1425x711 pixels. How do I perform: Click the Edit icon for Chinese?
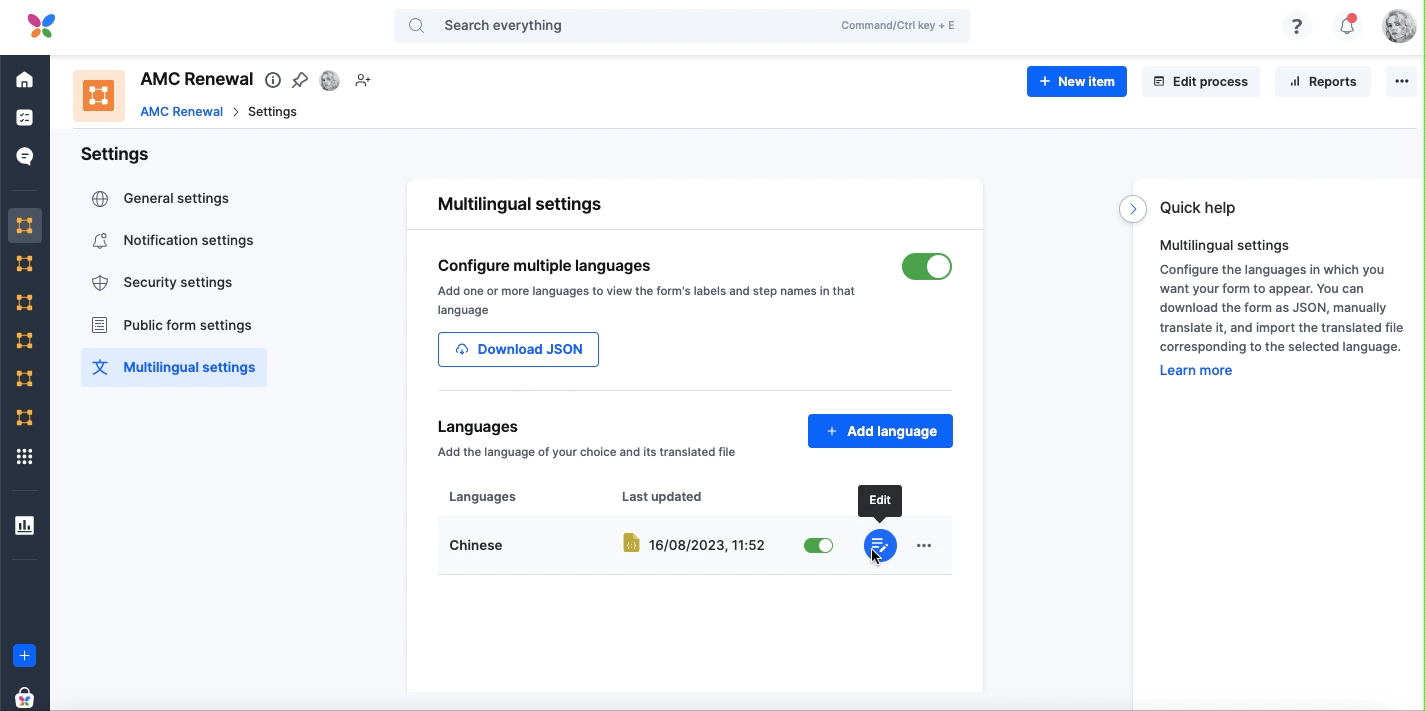click(879, 545)
